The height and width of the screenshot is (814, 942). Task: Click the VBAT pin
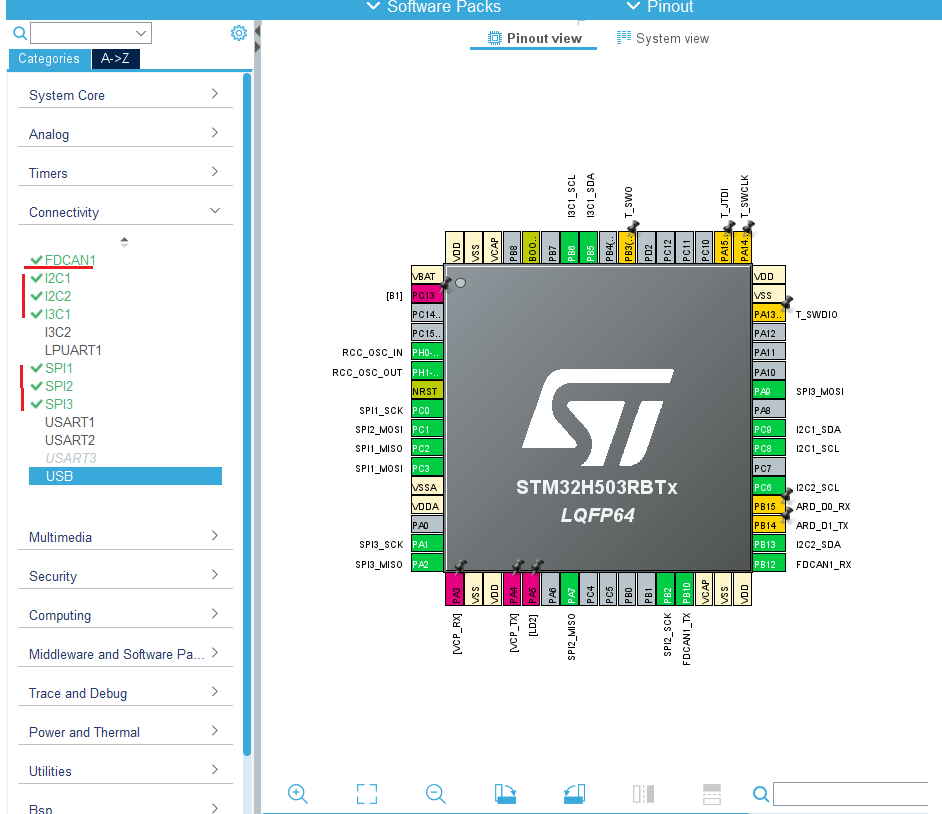pyautogui.click(x=427, y=276)
